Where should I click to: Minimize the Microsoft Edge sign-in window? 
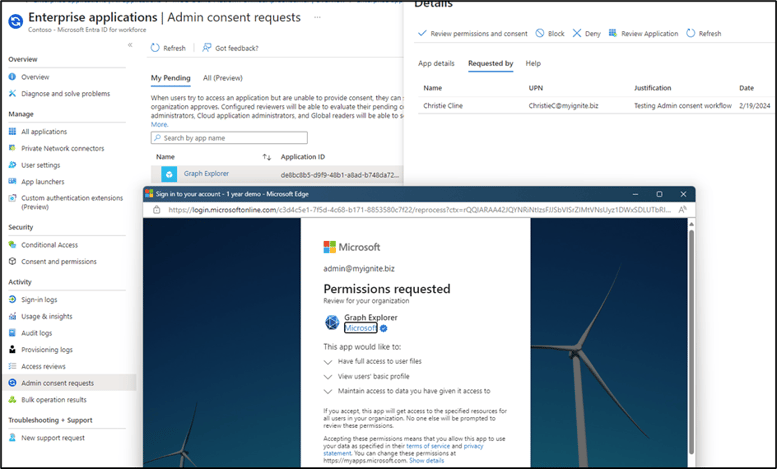click(x=635, y=194)
